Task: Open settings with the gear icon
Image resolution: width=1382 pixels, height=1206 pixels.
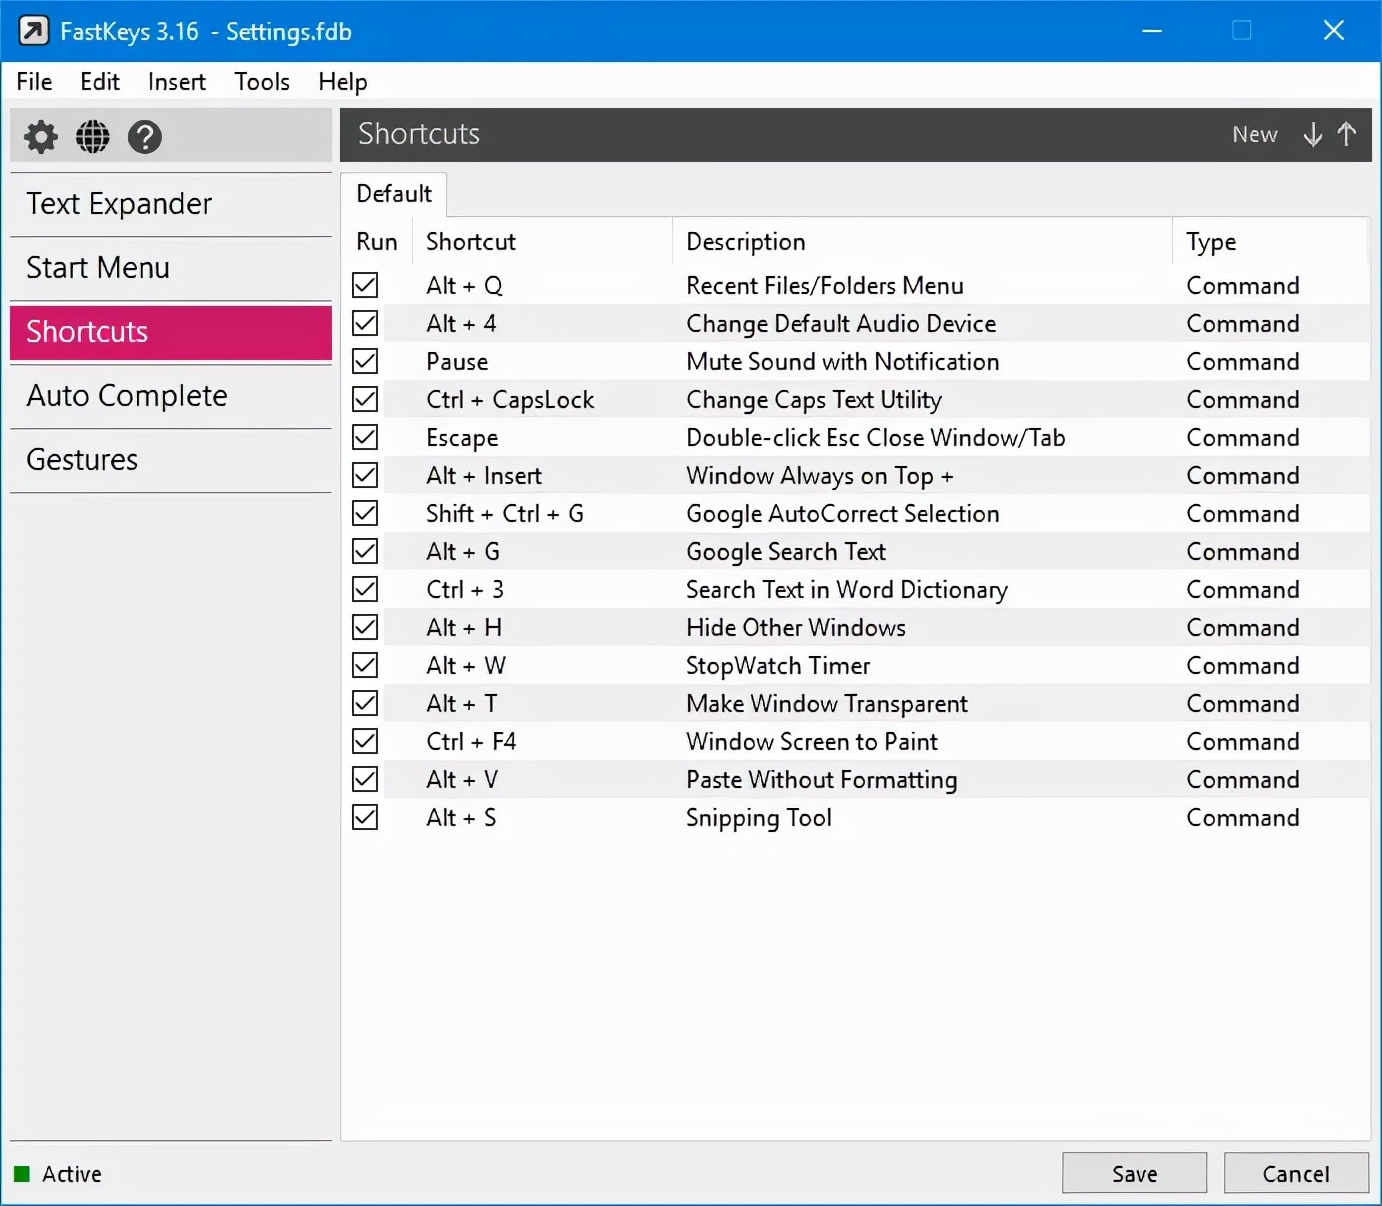Action: (41, 137)
